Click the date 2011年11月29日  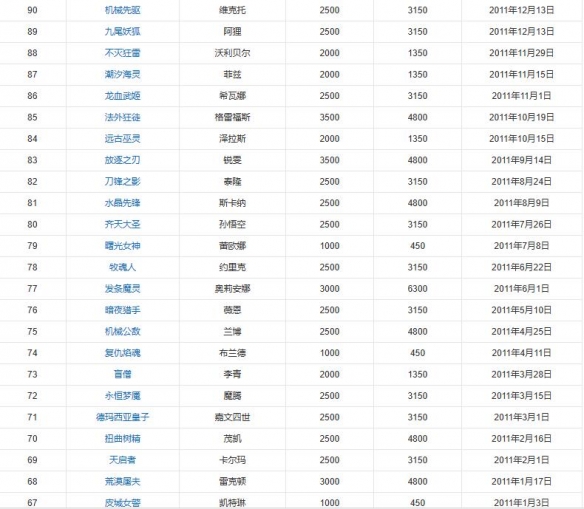521,53
